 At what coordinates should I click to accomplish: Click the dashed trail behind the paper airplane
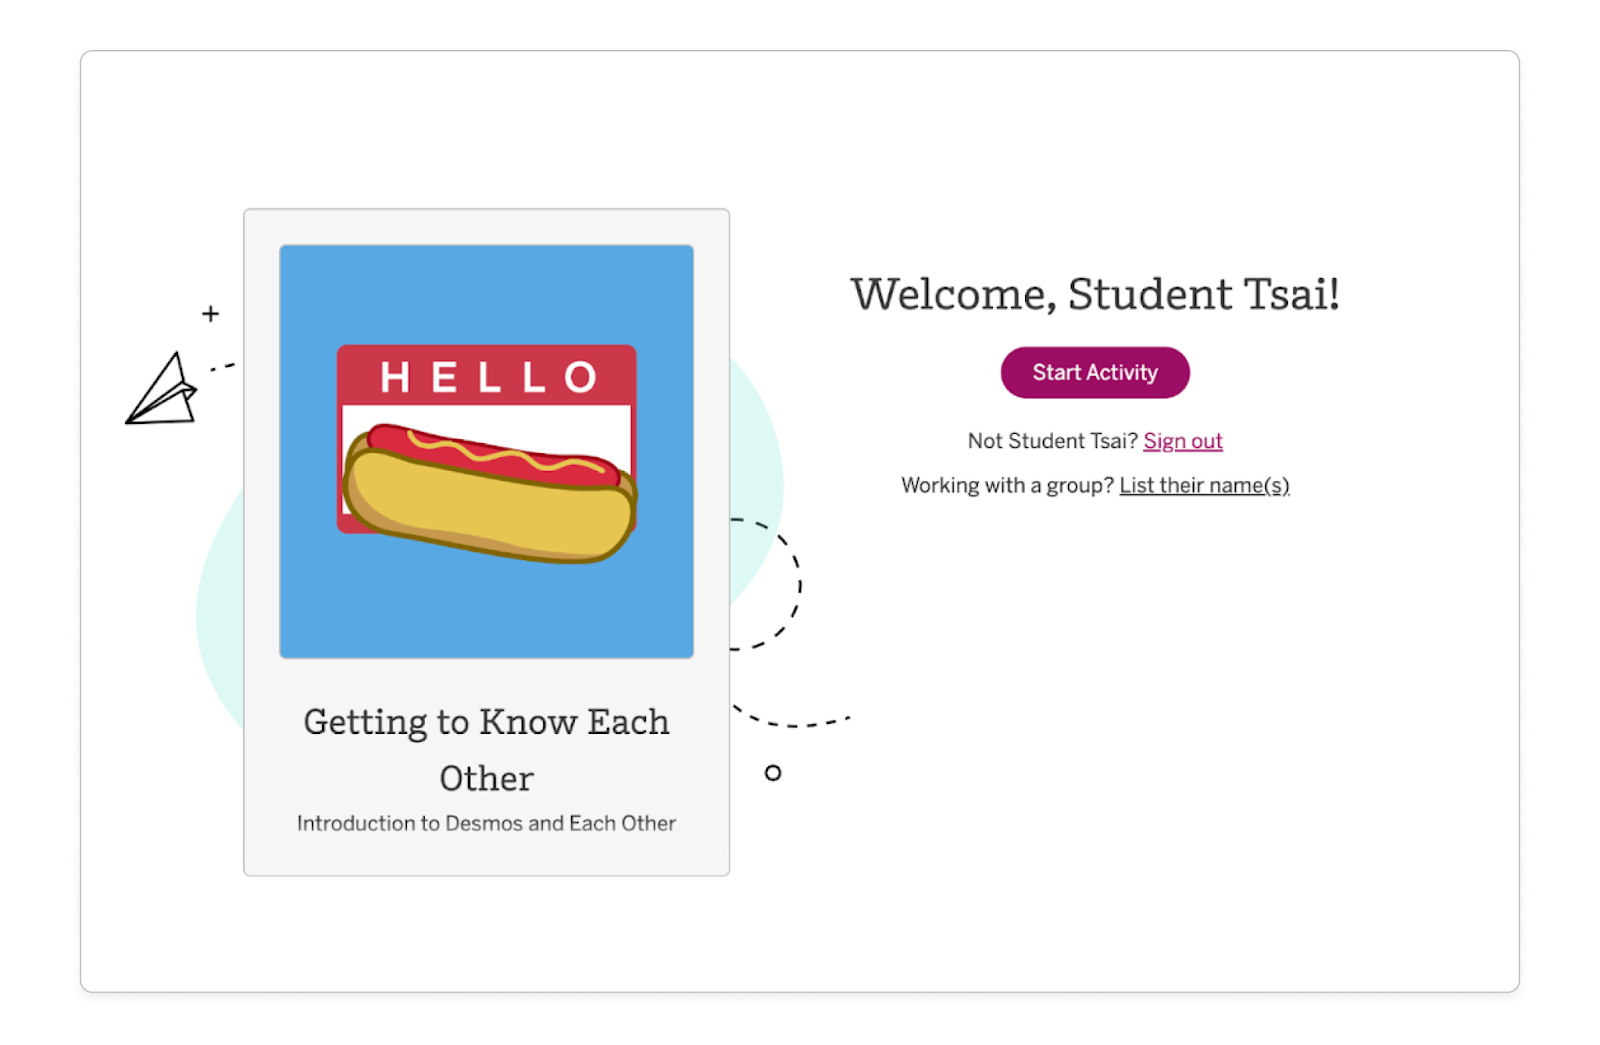click(x=223, y=368)
